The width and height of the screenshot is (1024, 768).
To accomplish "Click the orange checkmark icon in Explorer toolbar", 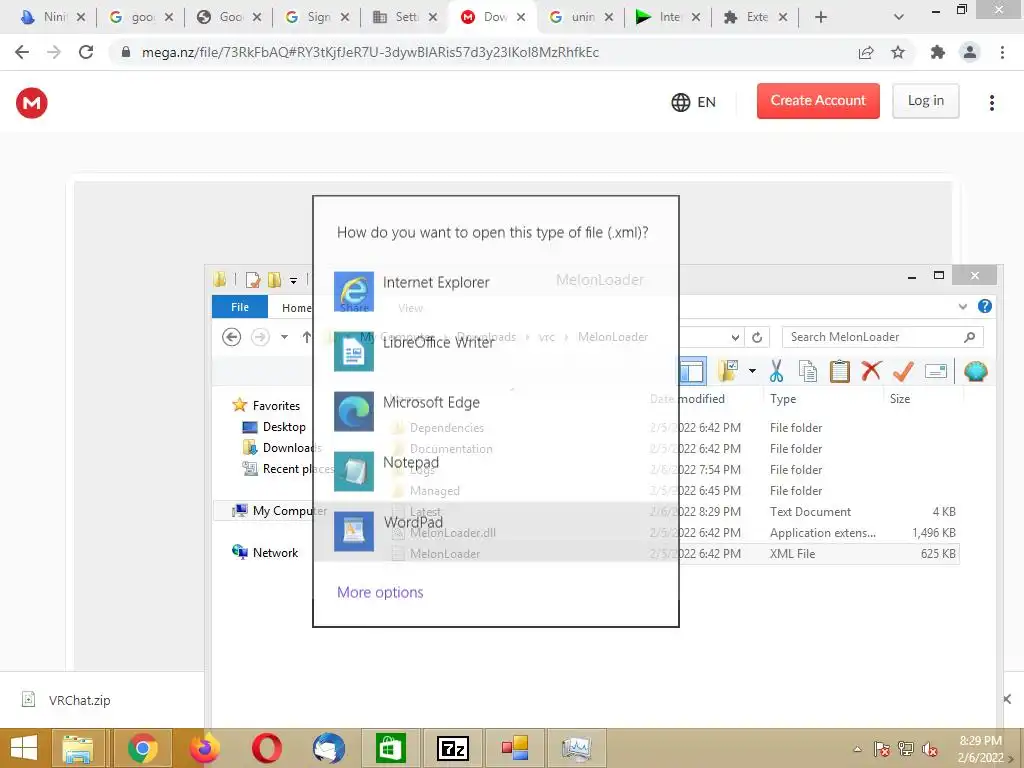I will 903,371.
